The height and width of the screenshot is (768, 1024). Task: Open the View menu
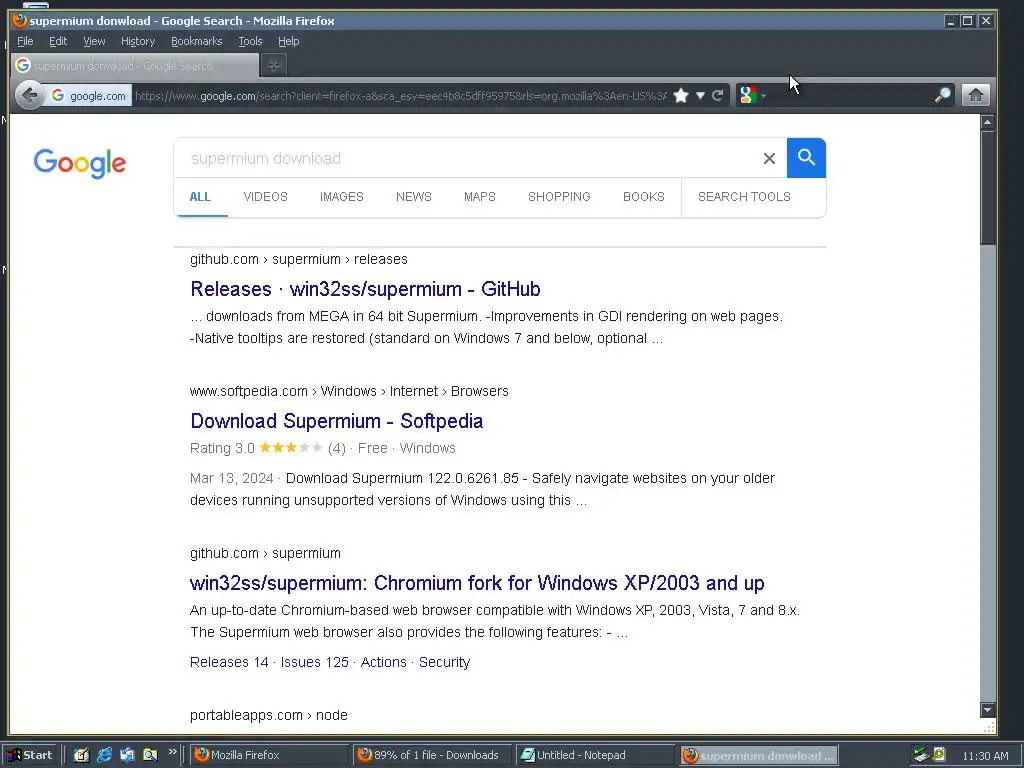[x=94, y=41]
